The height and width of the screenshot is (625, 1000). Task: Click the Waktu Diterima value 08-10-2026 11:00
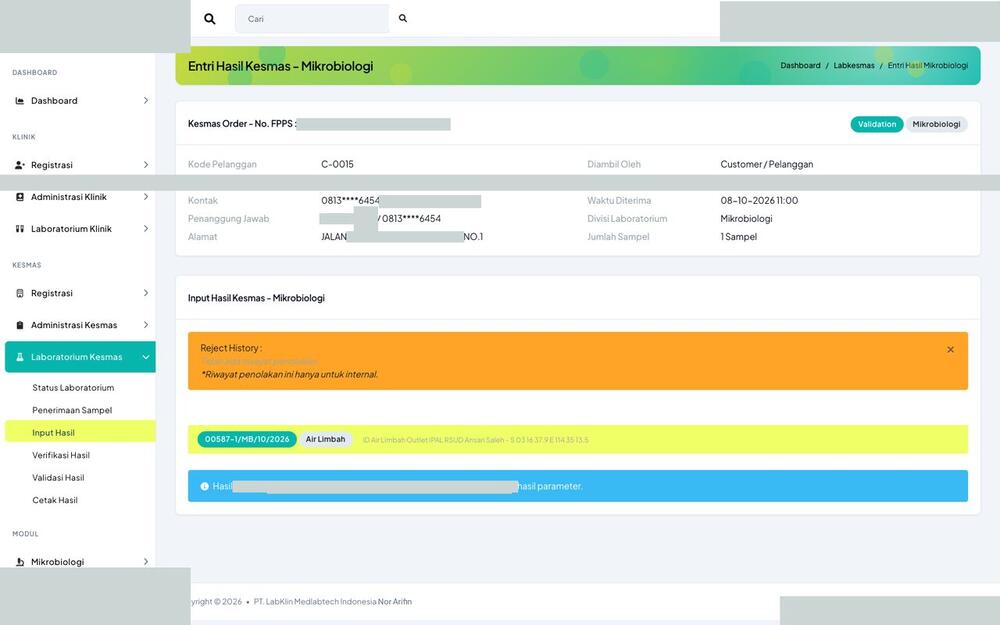click(759, 200)
